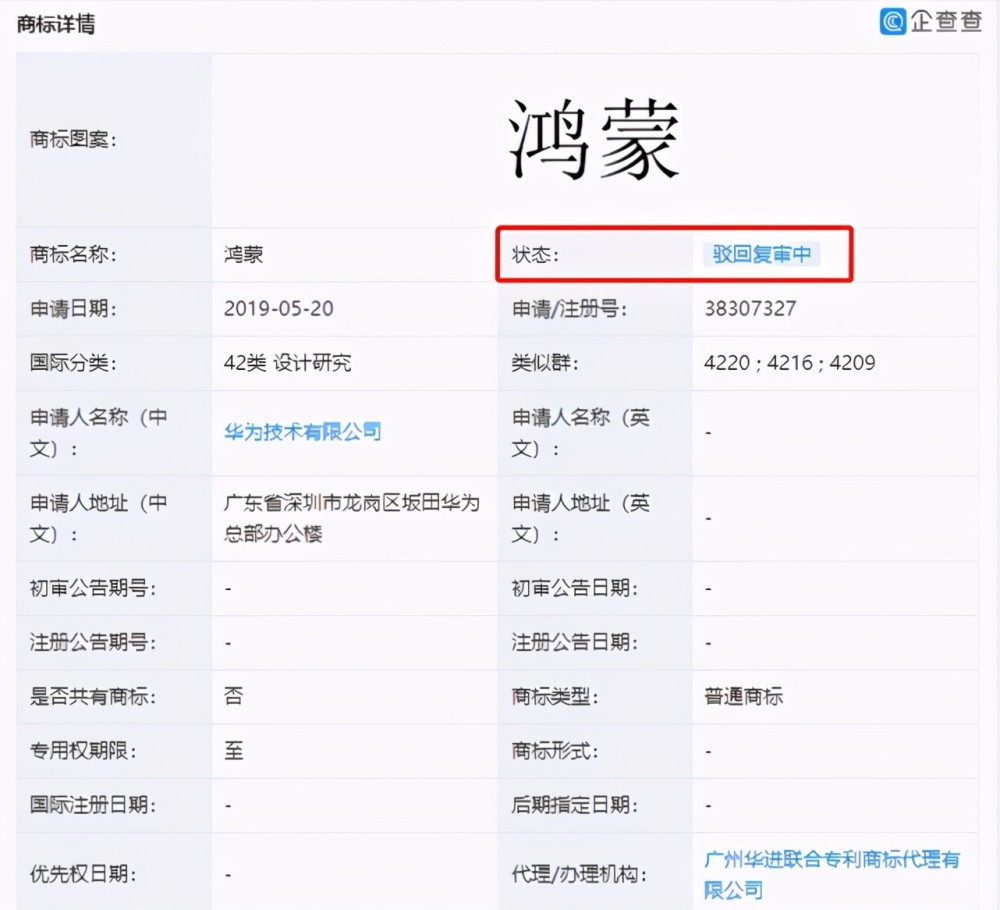The image size is (1000, 910).
Task: Click the 企查查 brand text
Action: (946, 22)
